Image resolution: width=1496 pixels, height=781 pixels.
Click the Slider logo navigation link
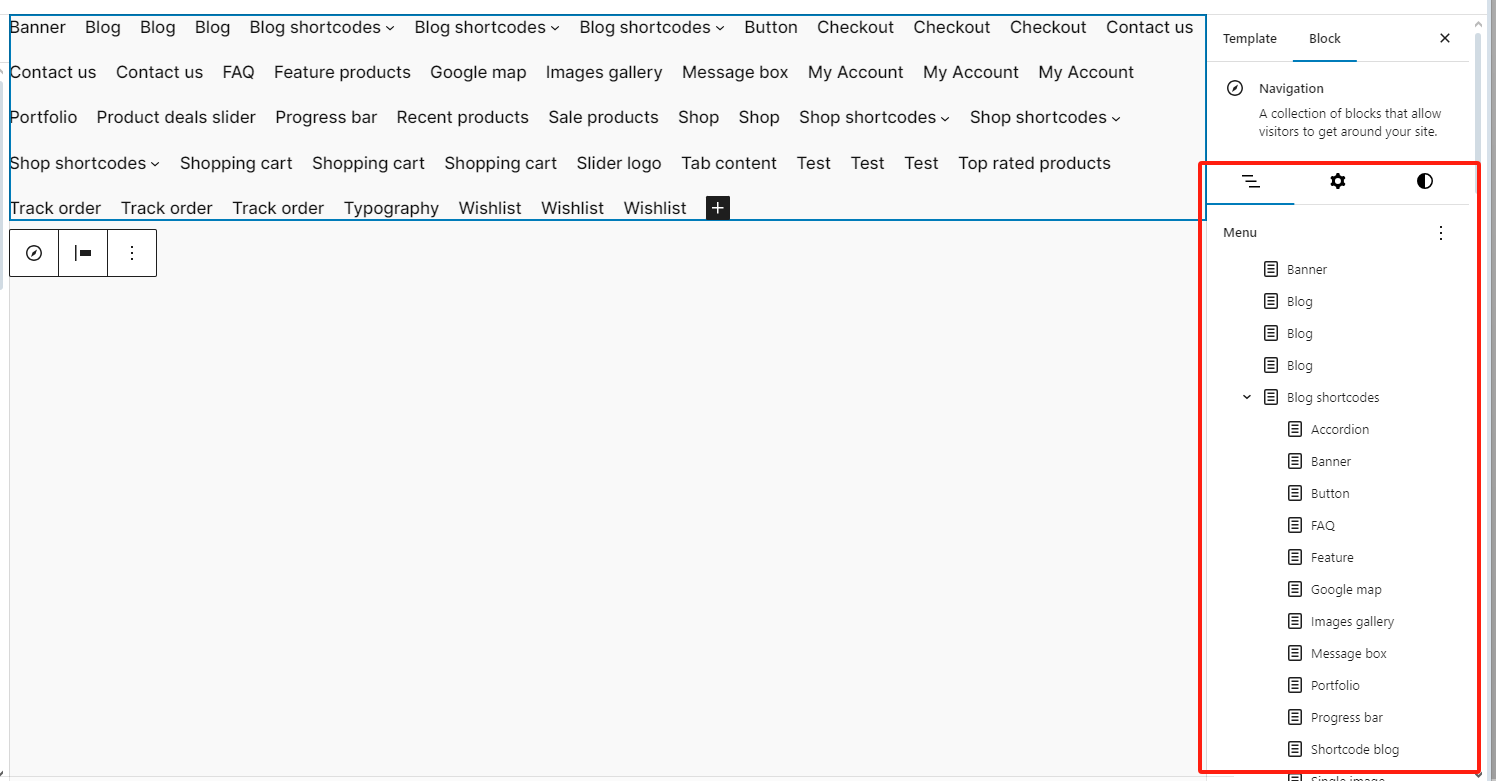(x=618, y=163)
